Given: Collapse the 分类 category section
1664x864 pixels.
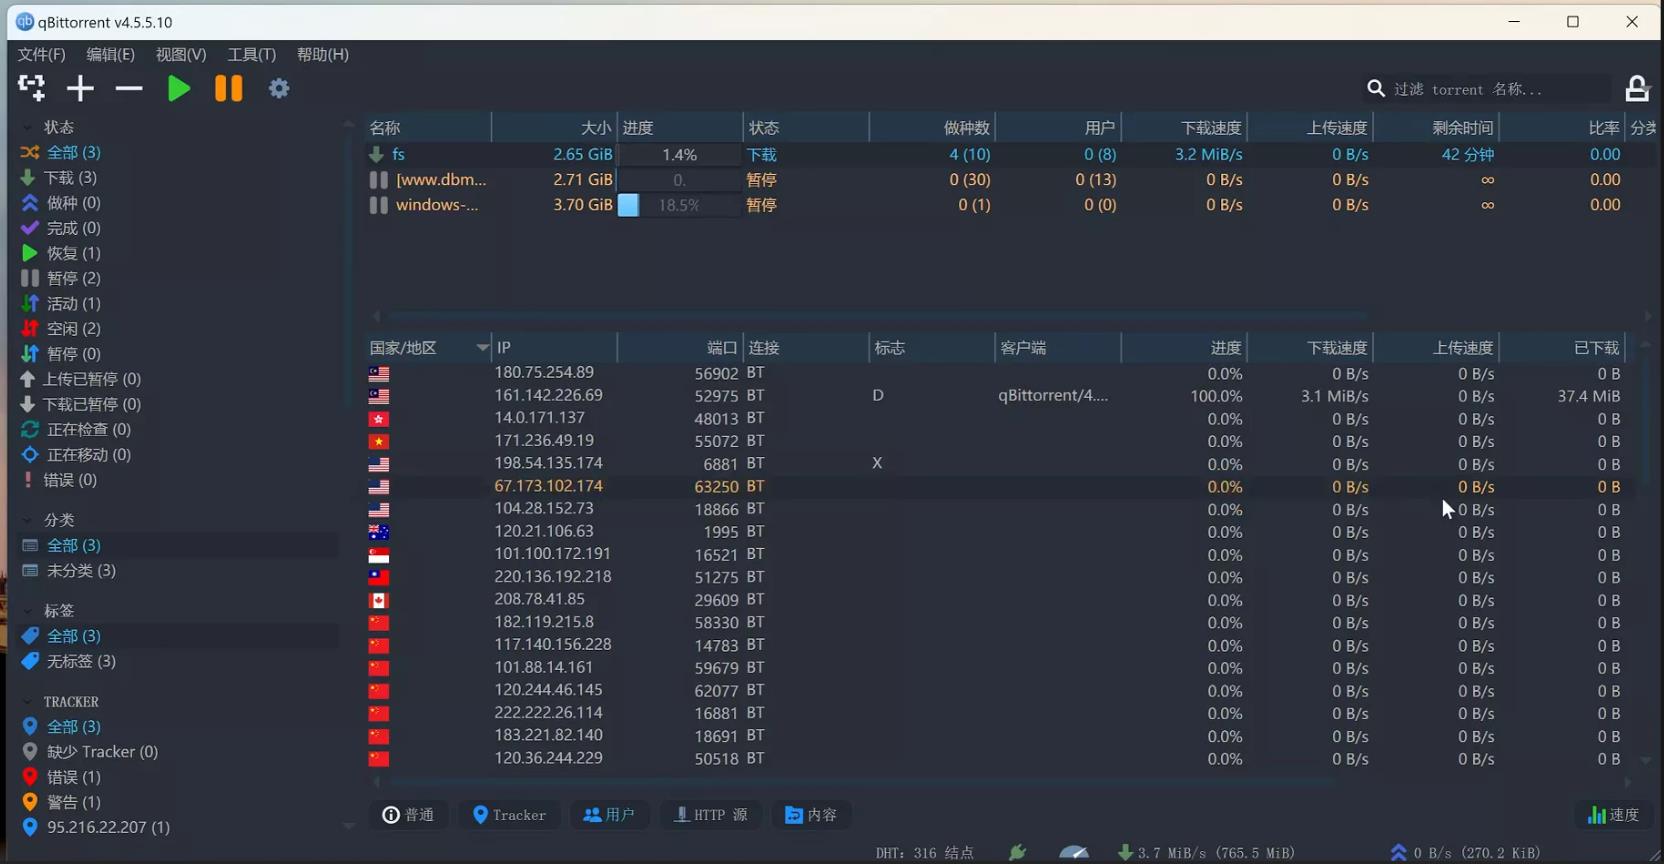Looking at the screenshot, I should pyautogui.click(x=28, y=521).
